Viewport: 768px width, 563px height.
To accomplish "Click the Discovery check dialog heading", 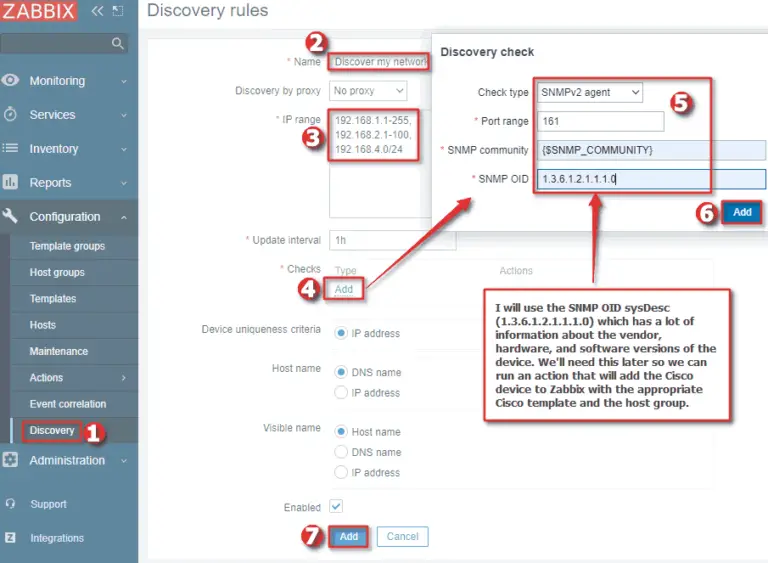I will pos(487,52).
